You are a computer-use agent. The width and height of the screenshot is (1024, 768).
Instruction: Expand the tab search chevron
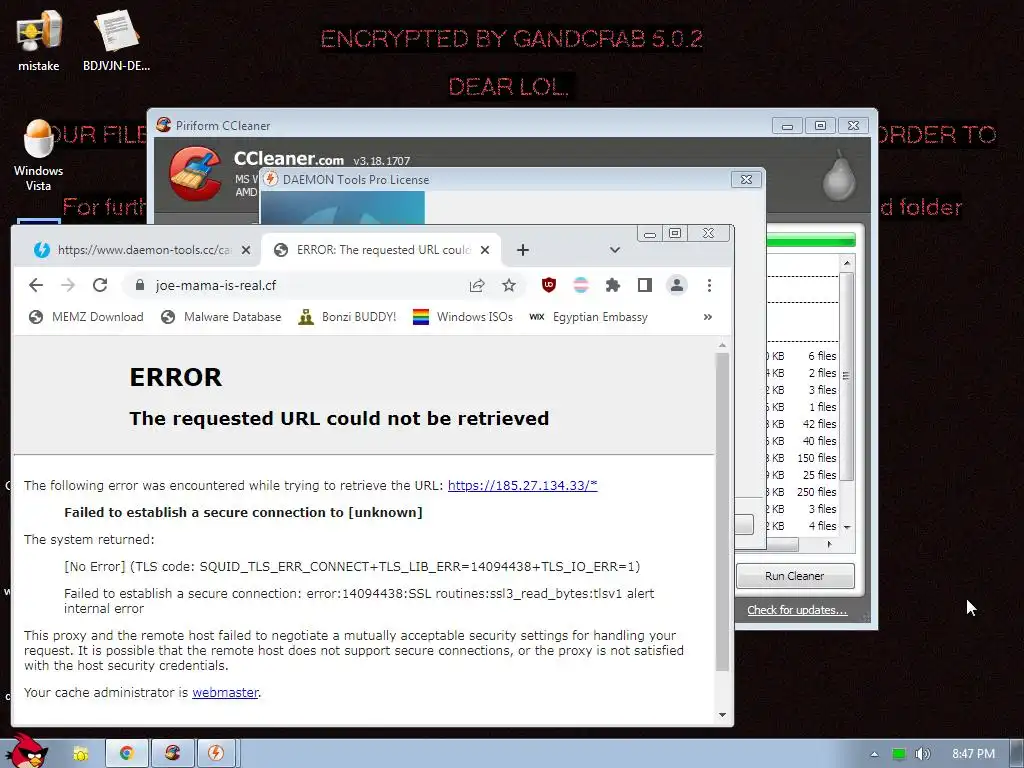(615, 250)
